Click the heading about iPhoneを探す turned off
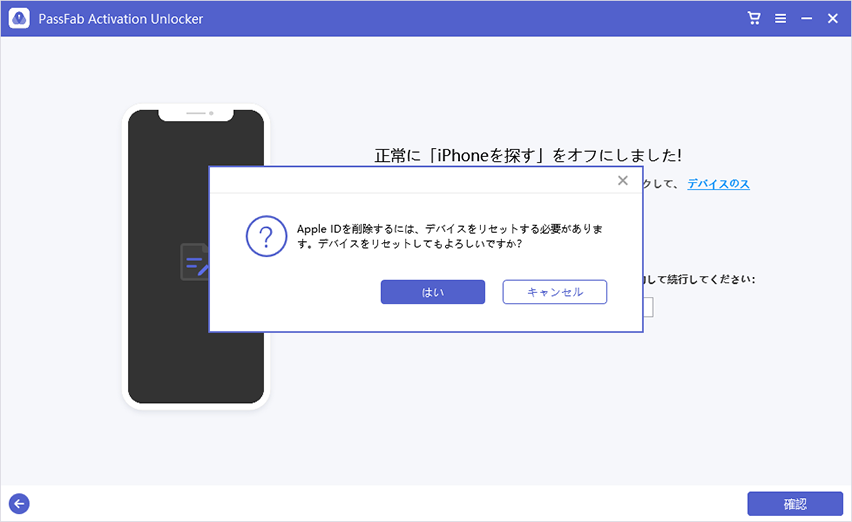 (528, 155)
